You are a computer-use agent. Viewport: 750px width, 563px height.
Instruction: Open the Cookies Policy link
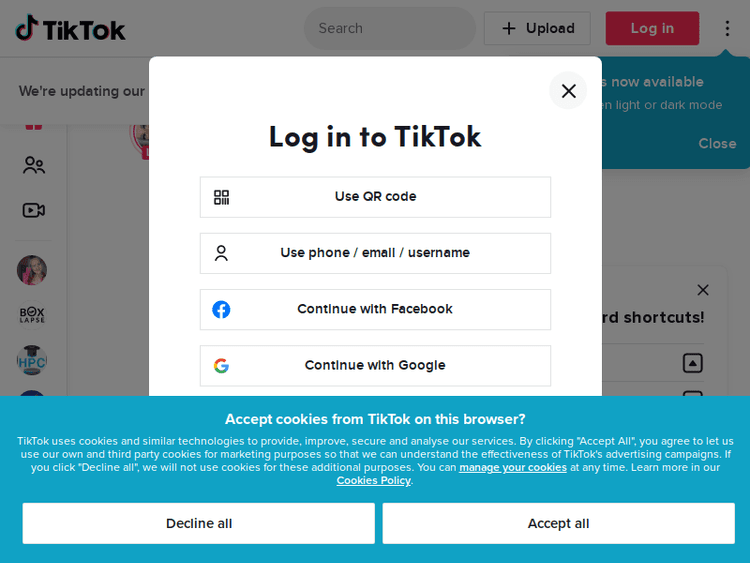click(x=373, y=480)
